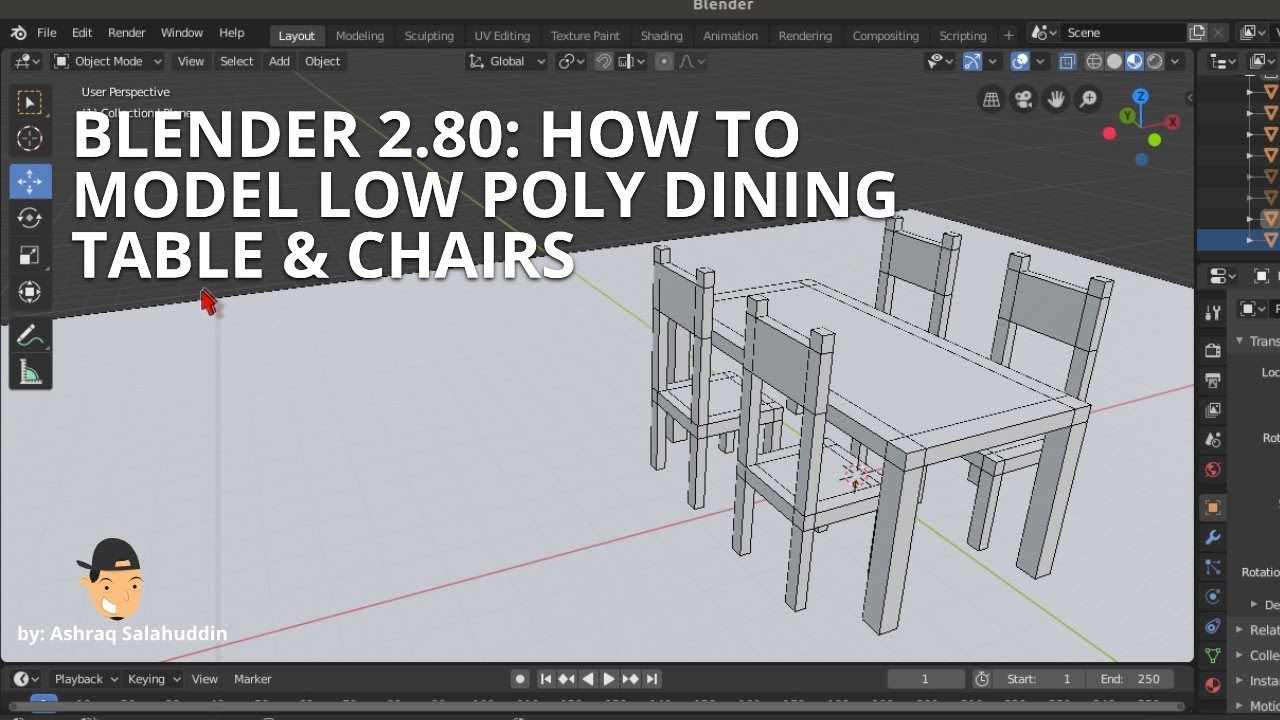
Task: Activate the Rotate tool
Action: coord(30,218)
